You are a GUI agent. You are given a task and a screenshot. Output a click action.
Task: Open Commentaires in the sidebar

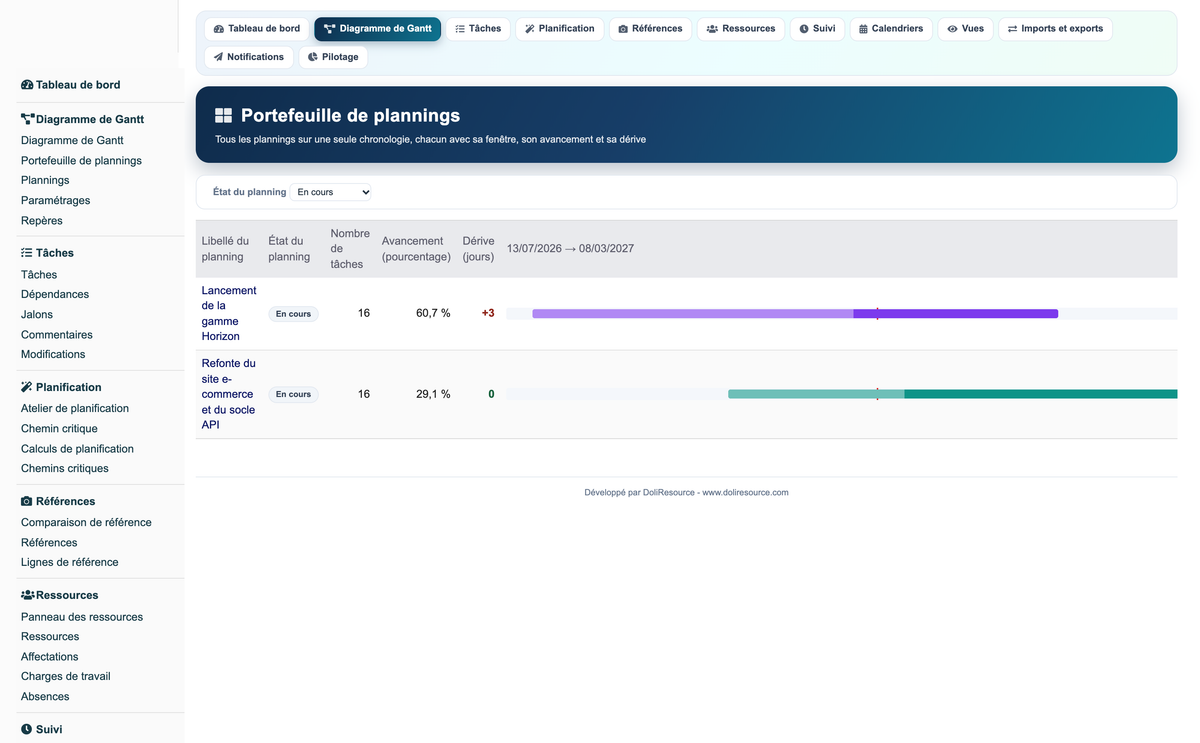[57, 335]
